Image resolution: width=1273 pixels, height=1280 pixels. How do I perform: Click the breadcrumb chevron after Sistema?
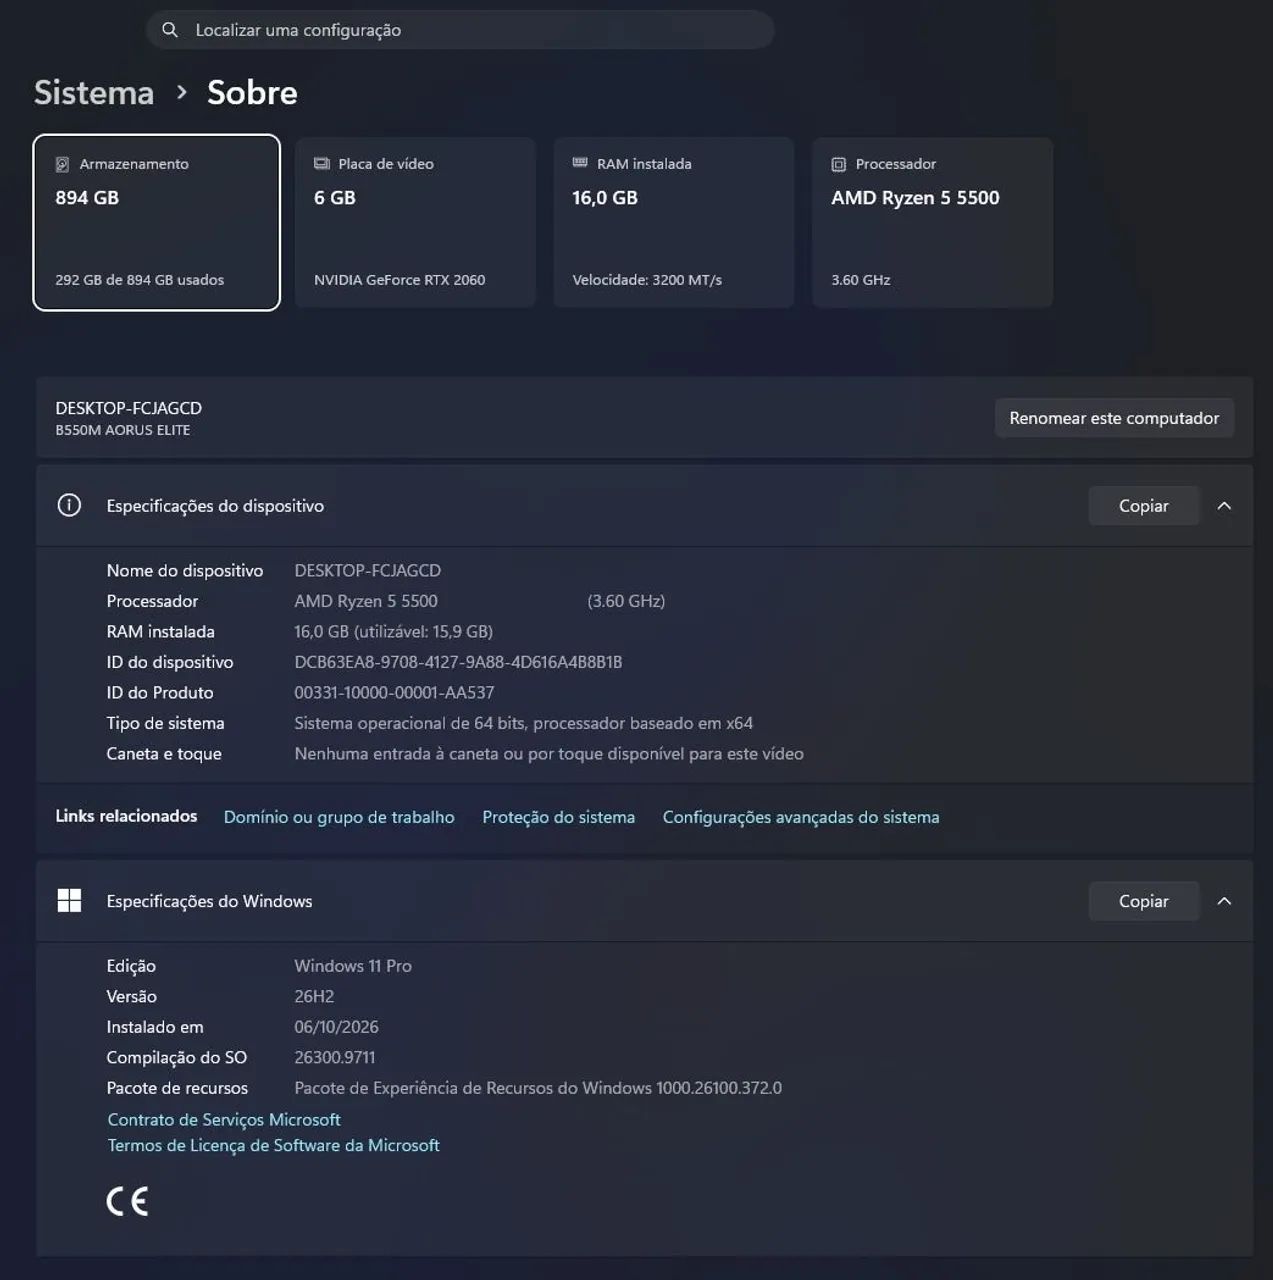coord(181,92)
